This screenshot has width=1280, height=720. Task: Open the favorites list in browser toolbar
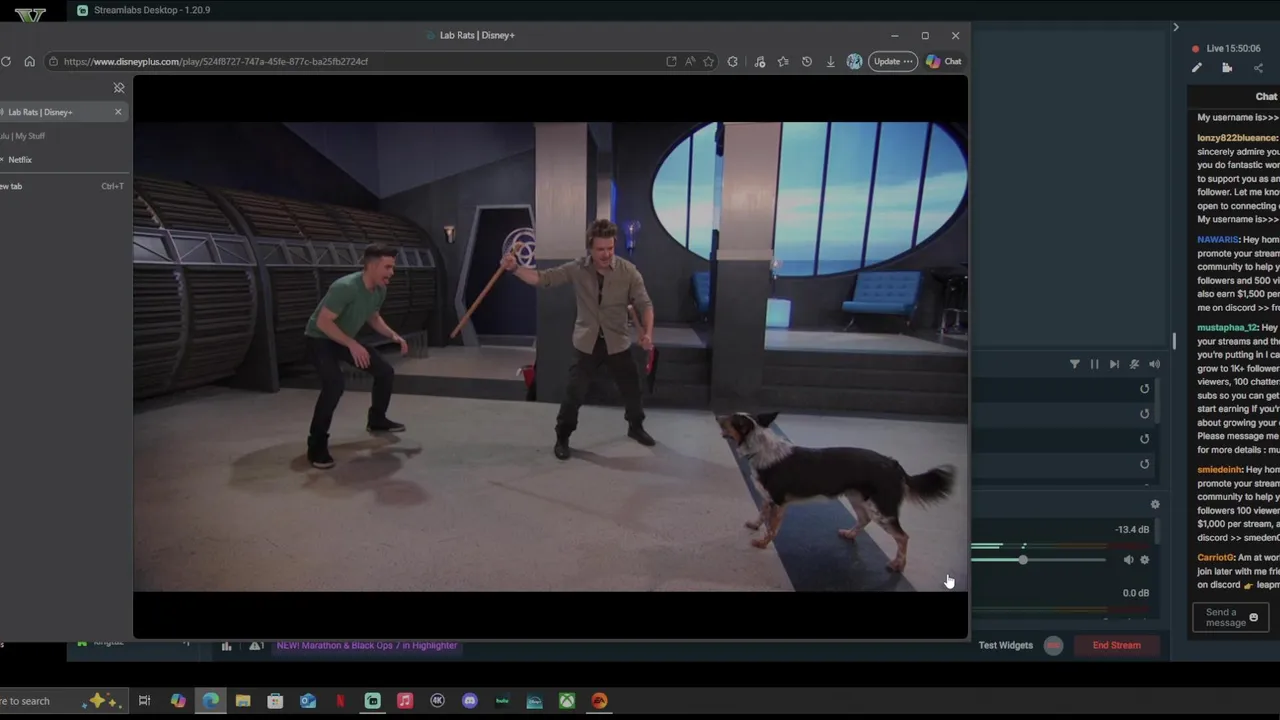coord(783,61)
